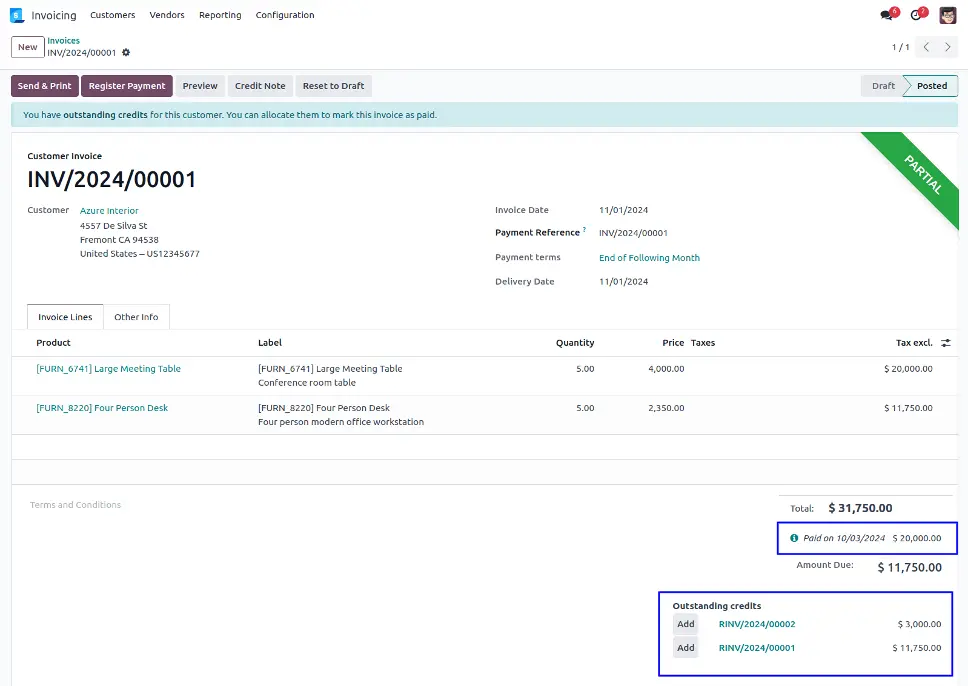Go to next record arrow
The image size is (968, 686).
coord(949,47)
